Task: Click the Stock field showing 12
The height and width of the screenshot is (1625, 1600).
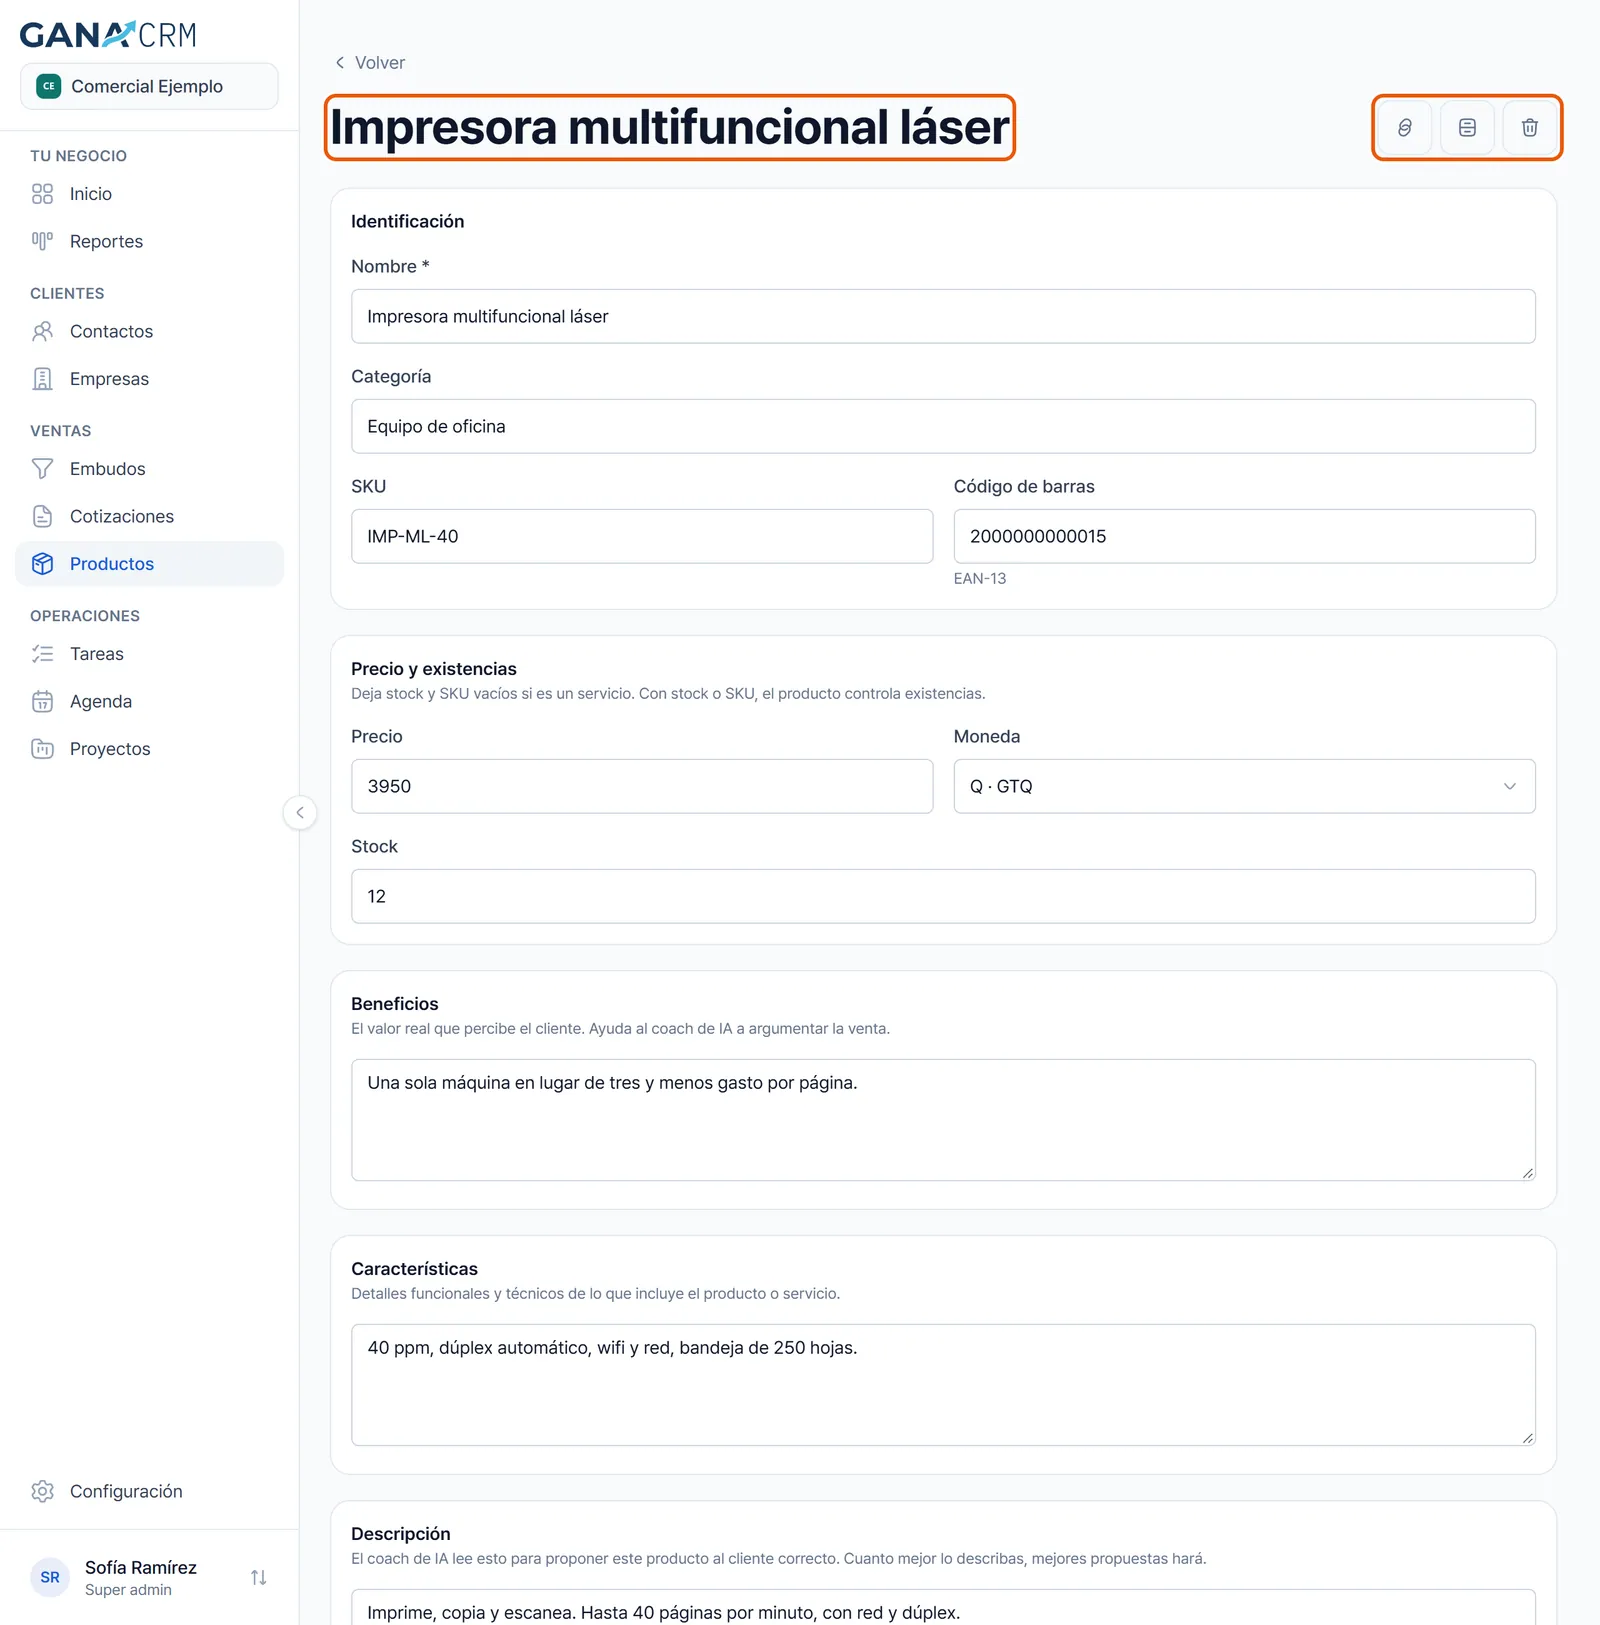Action: click(x=943, y=896)
